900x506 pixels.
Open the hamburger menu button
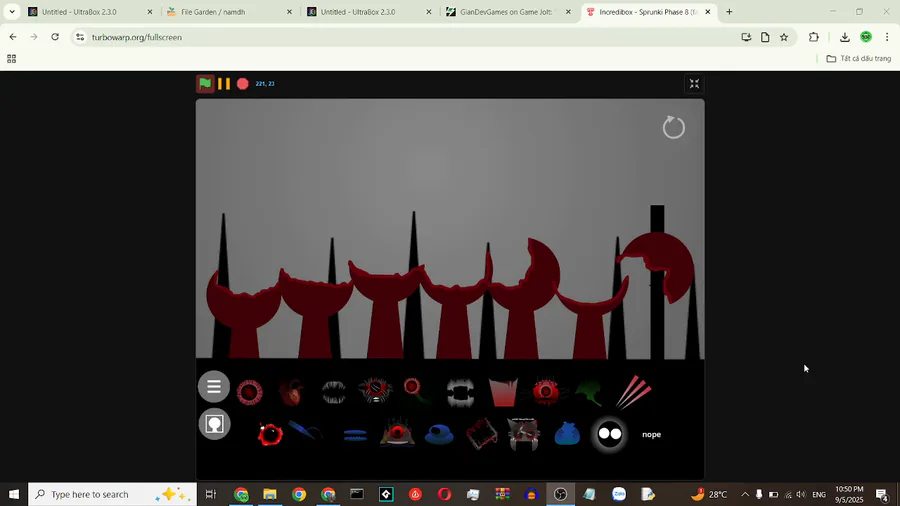214,387
